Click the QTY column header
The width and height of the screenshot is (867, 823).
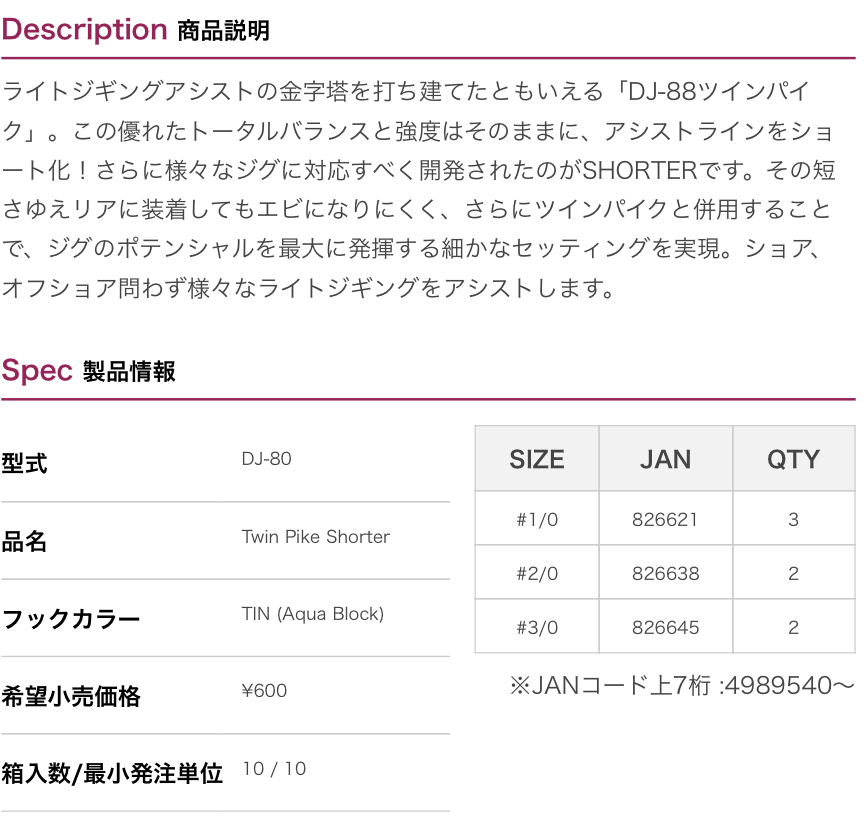pyautogui.click(x=793, y=459)
